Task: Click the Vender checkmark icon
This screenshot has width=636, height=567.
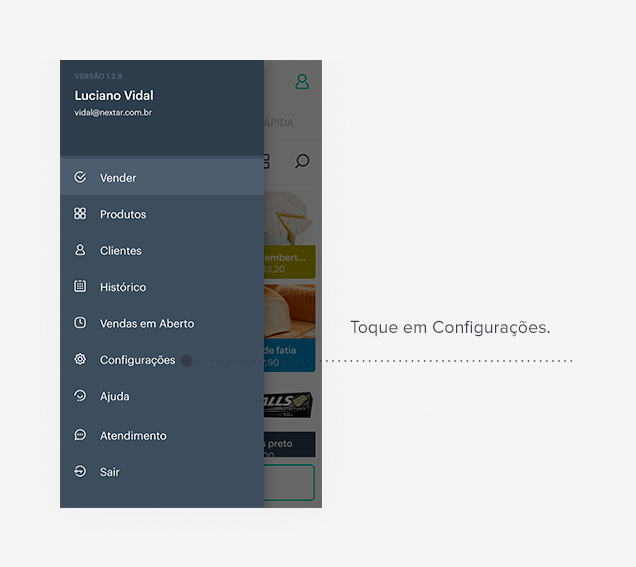Action: coord(80,177)
